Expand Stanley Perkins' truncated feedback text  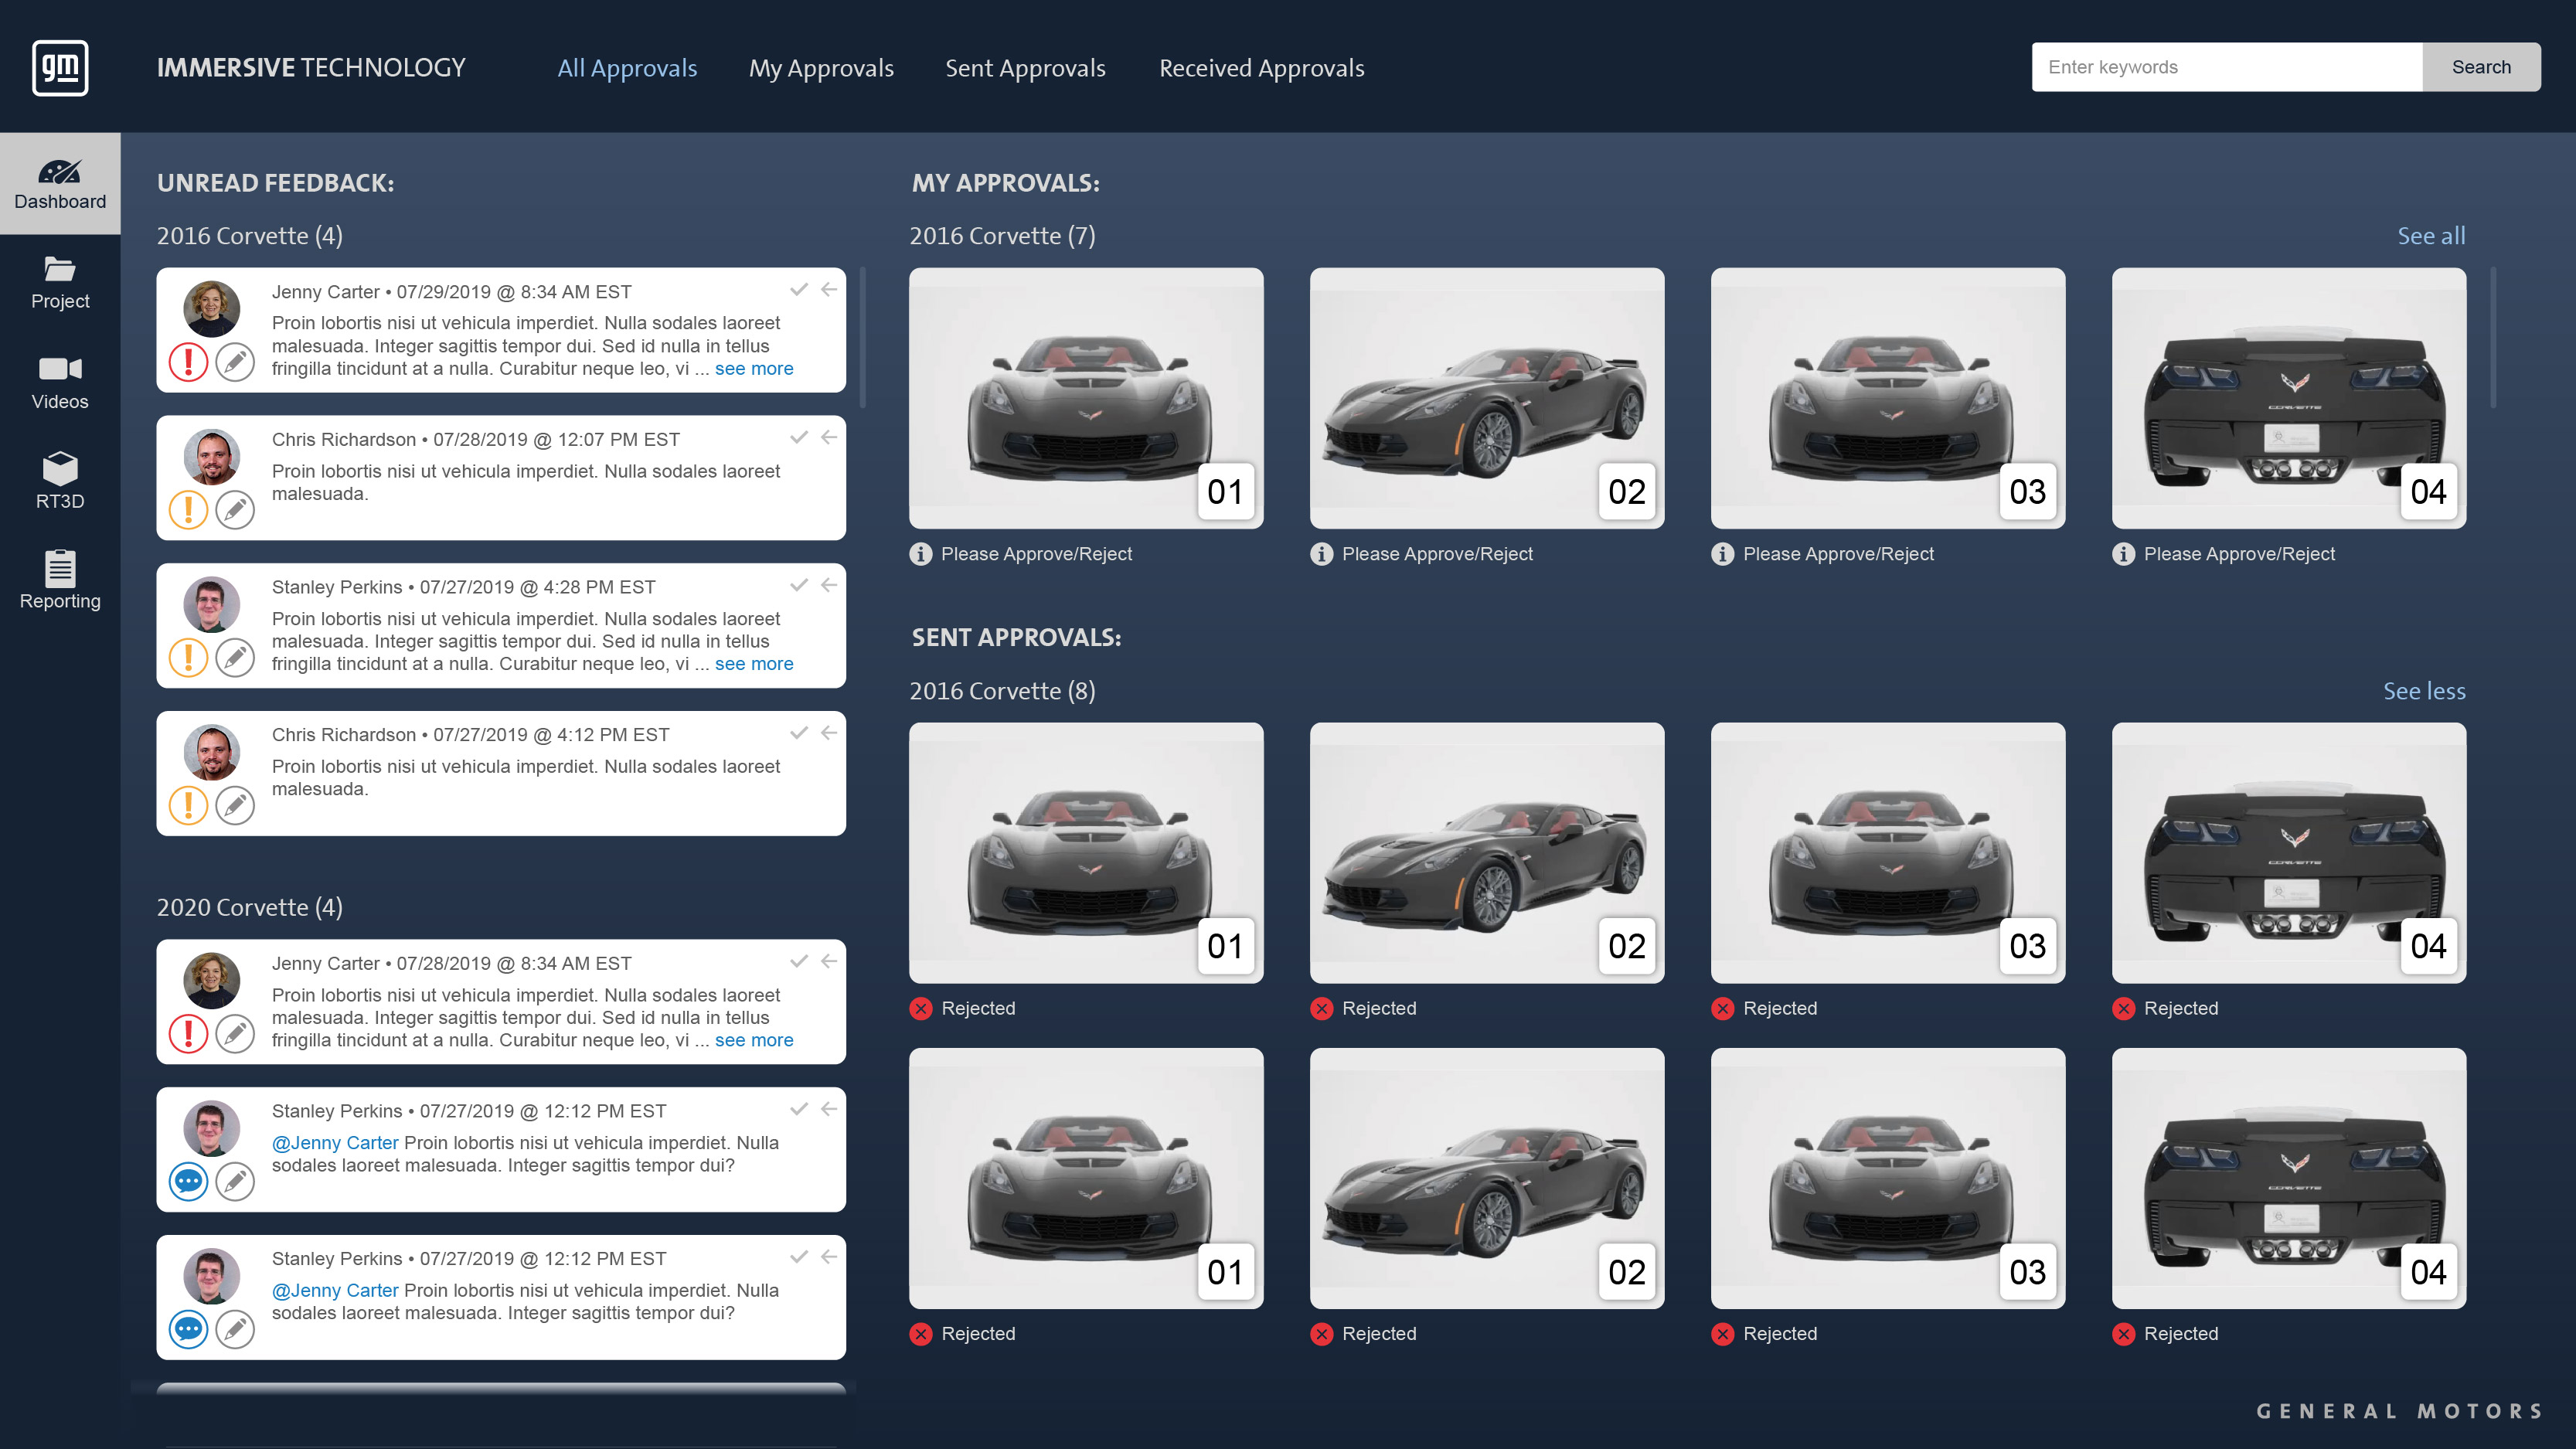point(755,663)
